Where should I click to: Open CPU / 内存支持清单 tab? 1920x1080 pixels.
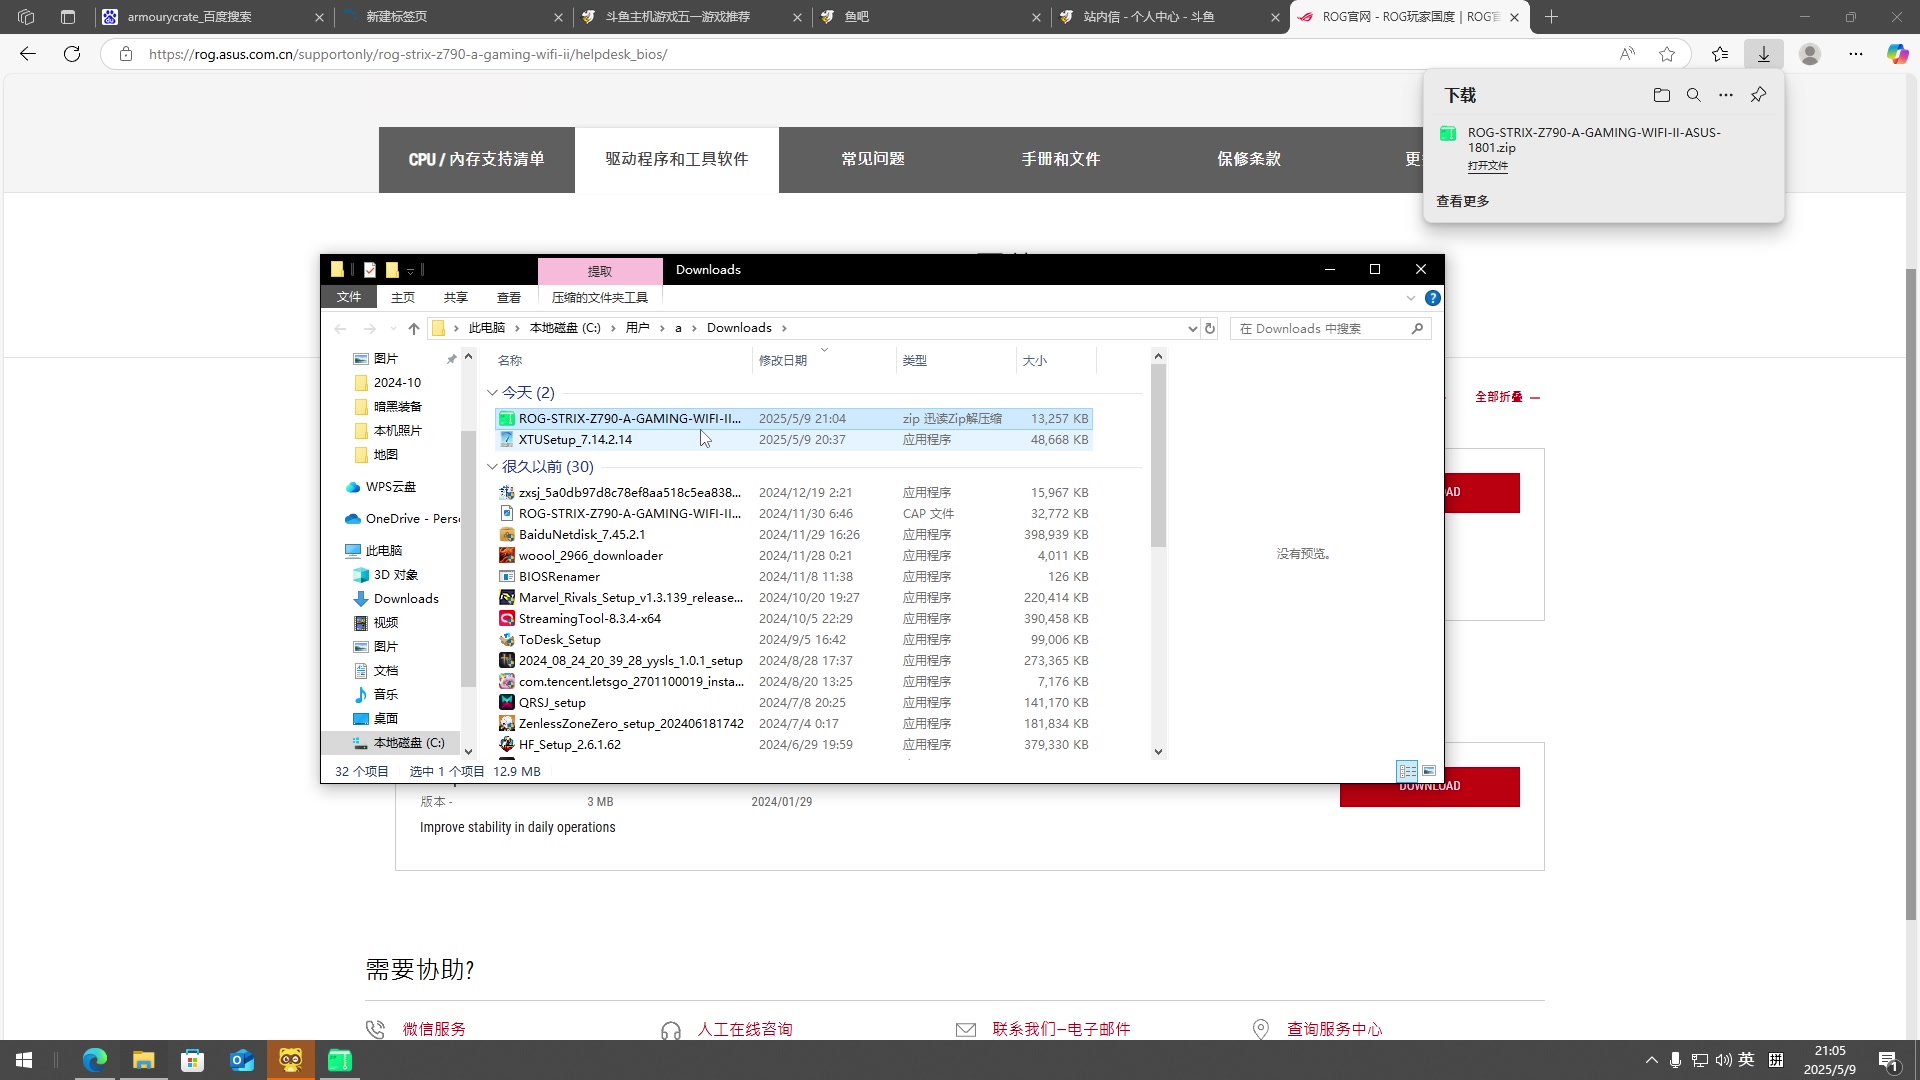[477, 159]
